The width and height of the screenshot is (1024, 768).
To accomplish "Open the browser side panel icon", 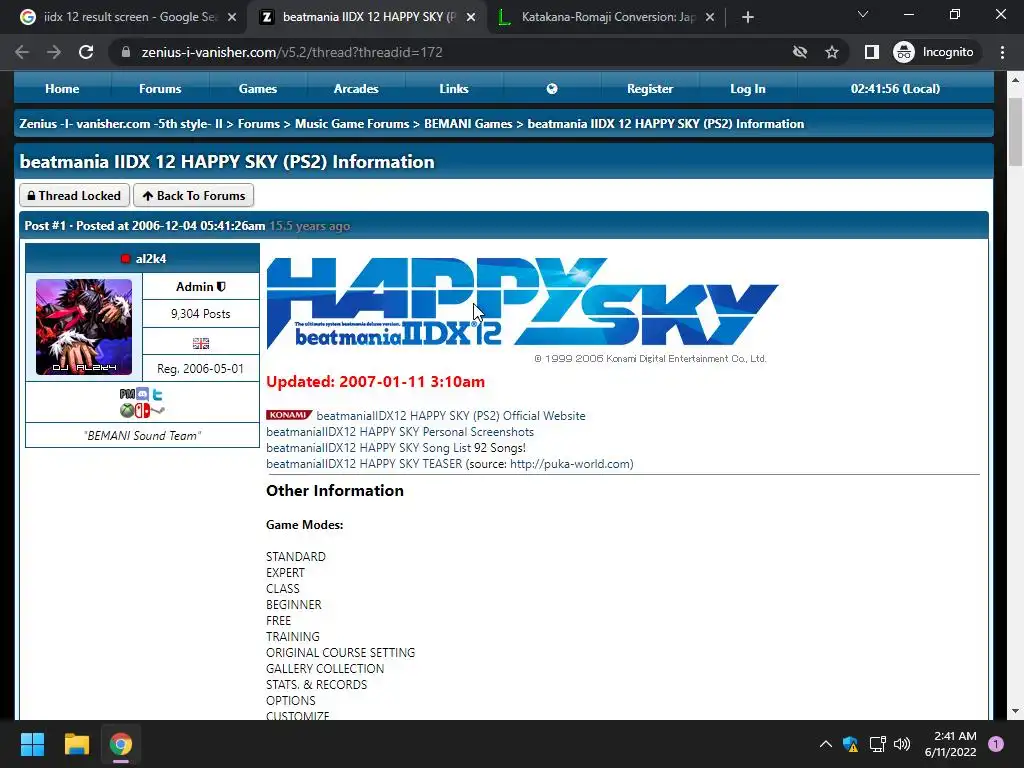I will [871, 52].
